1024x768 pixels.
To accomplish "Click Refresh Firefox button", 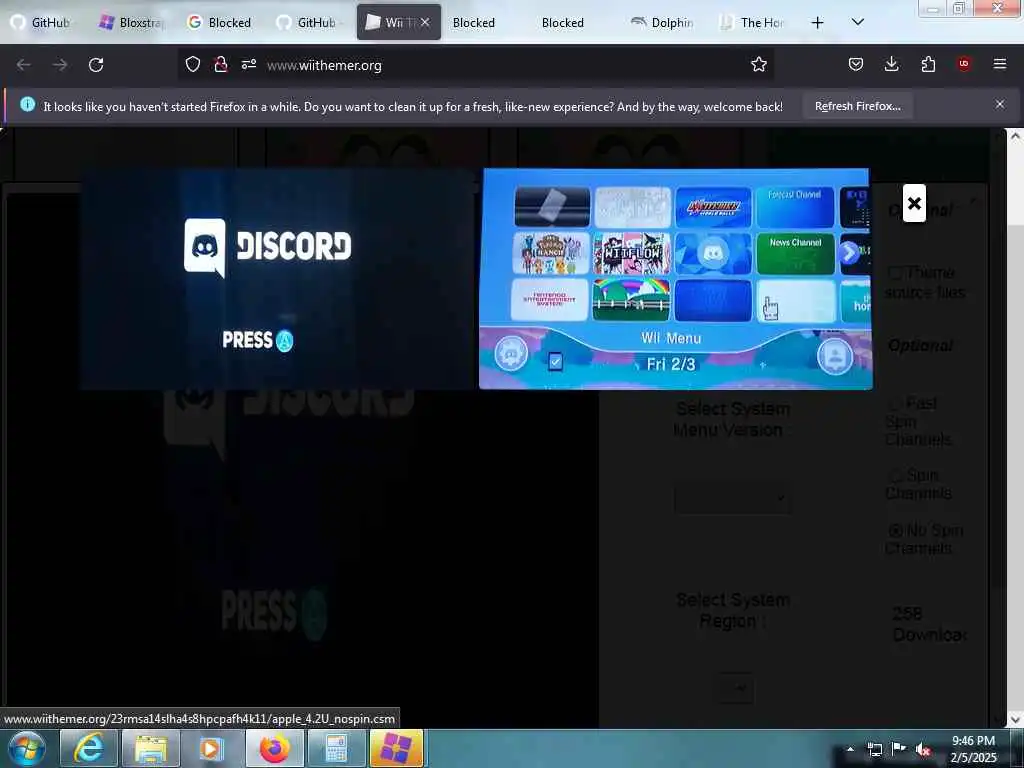I will (857, 106).
